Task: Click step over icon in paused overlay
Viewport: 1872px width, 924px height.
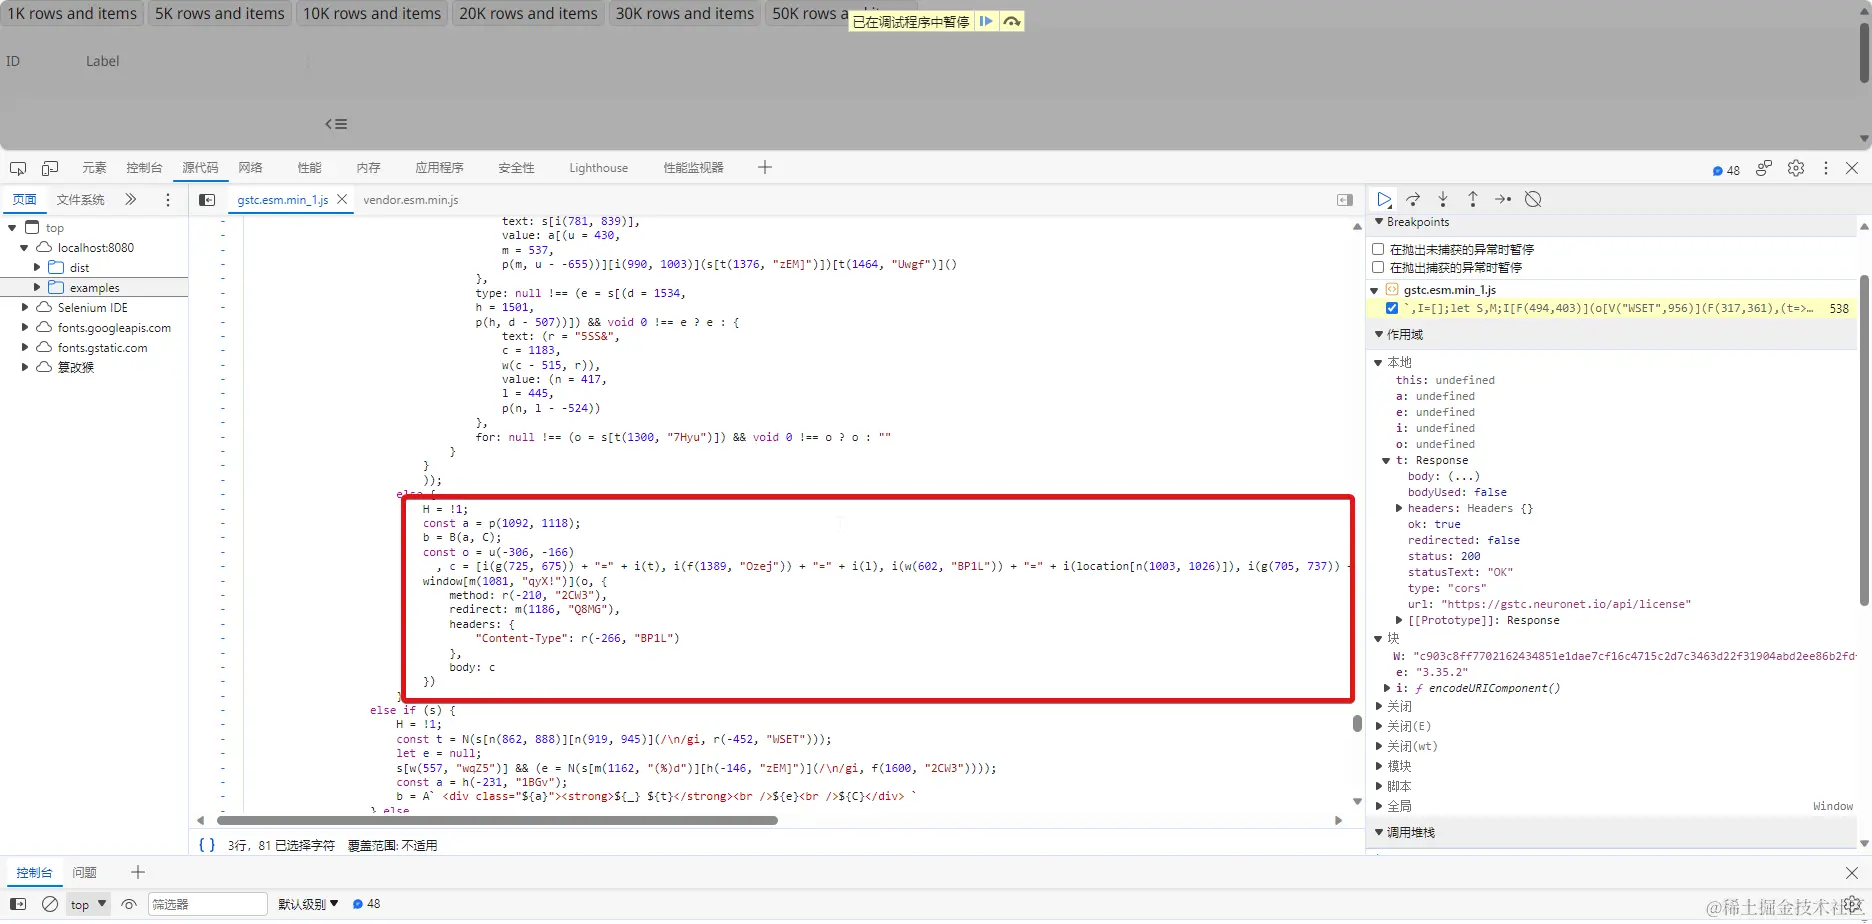Action: (x=1012, y=21)
